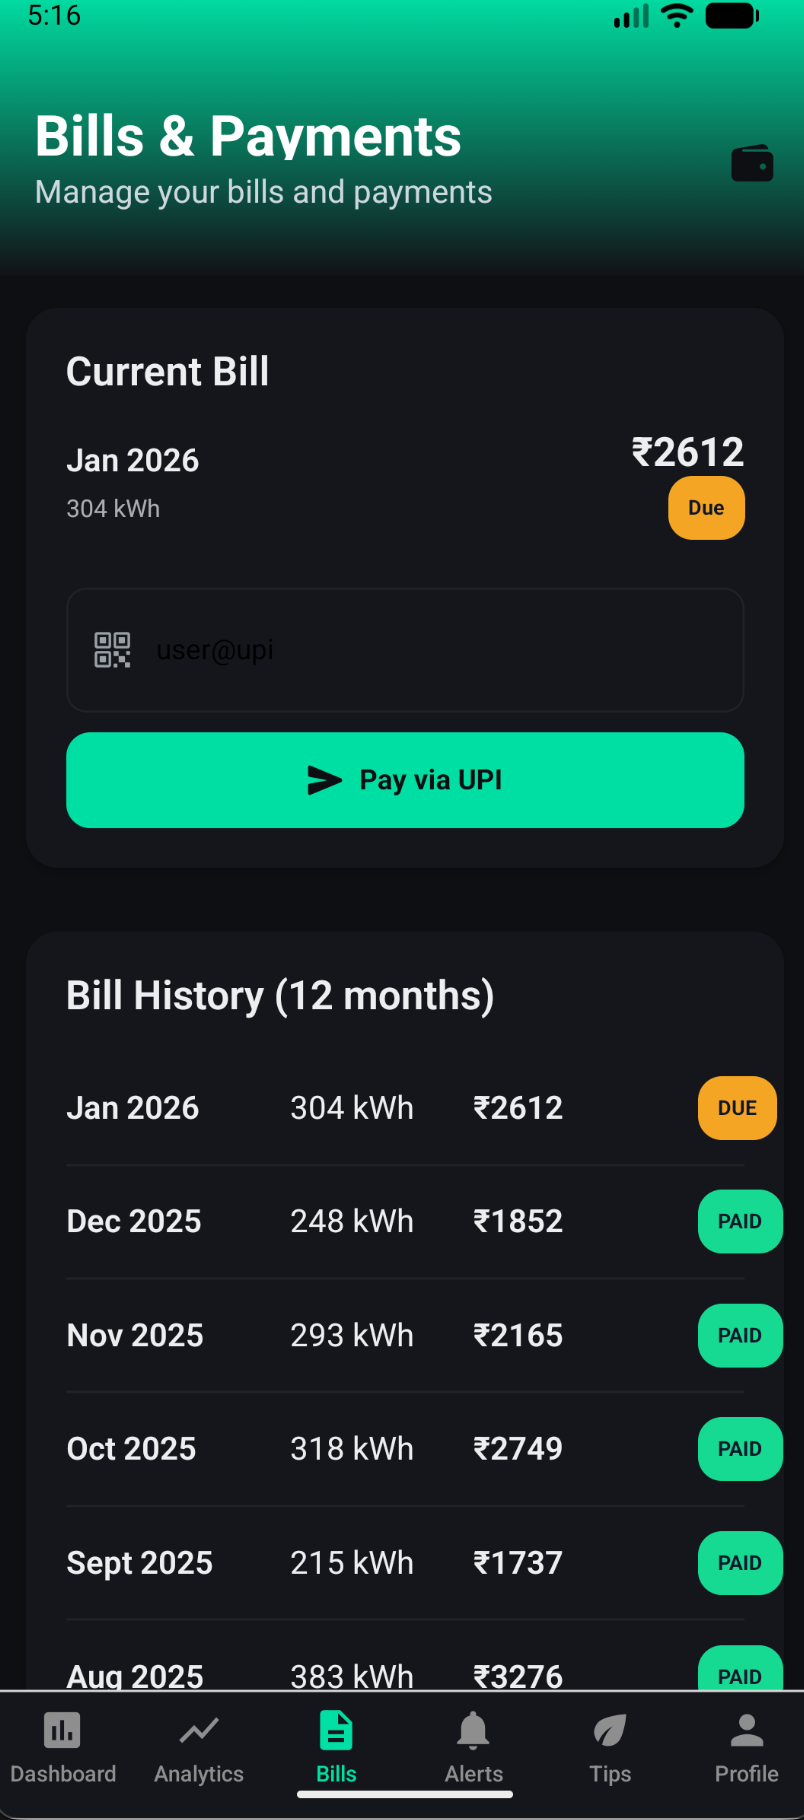
Task: Tap the DUE status for Jan 2026
Action: click(737, 1108)
